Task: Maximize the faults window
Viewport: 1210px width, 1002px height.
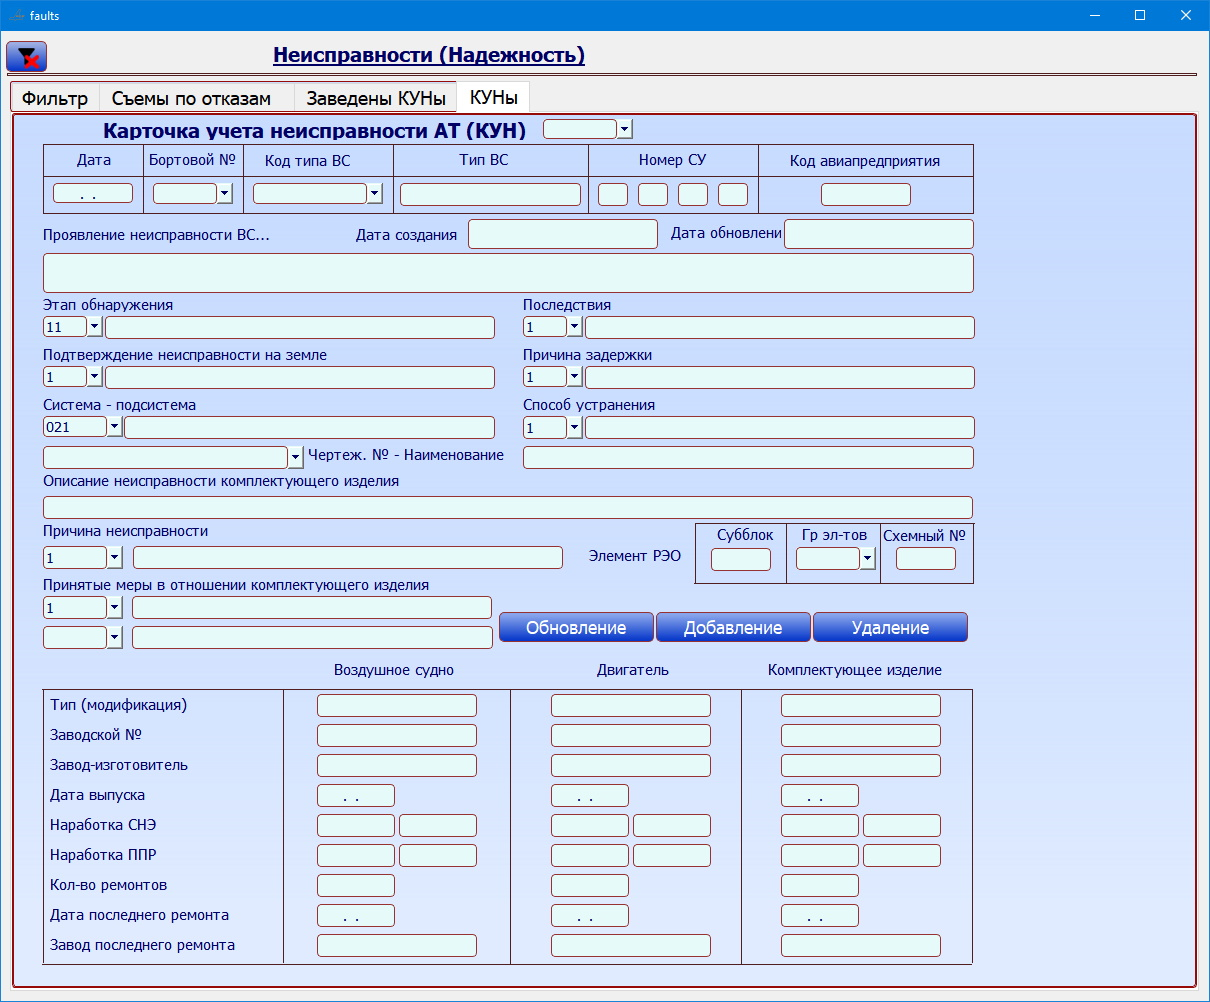Action: coord(1140,15)
